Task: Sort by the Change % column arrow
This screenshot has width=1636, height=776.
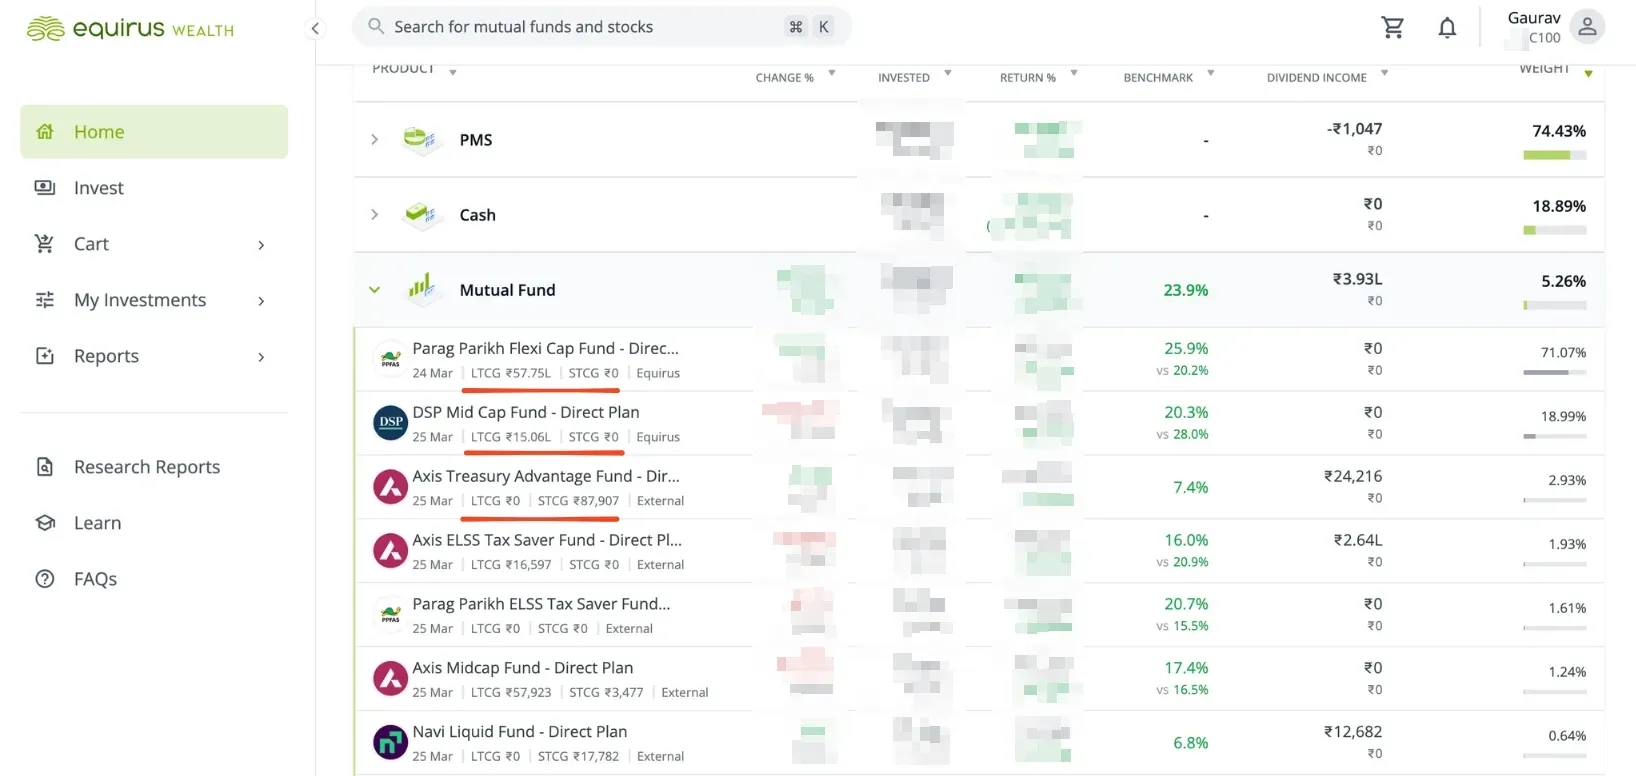Action: [x=831, y=73]
